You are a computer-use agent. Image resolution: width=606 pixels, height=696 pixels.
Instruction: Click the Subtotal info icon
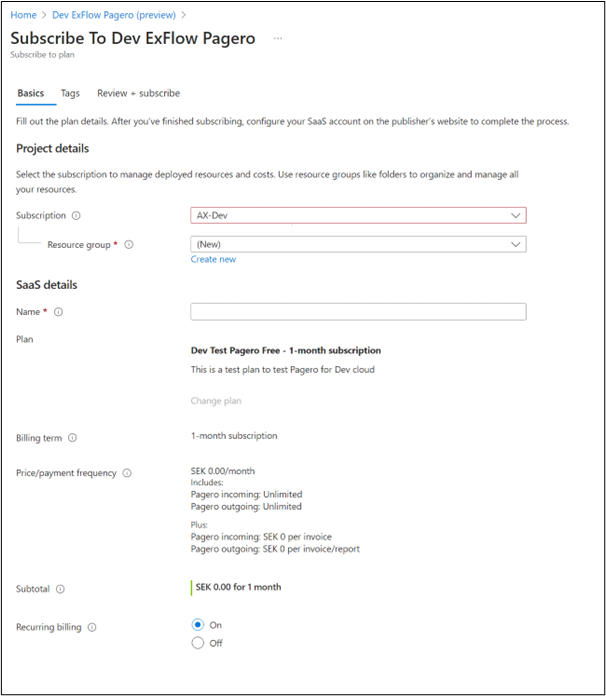[60, 589]
